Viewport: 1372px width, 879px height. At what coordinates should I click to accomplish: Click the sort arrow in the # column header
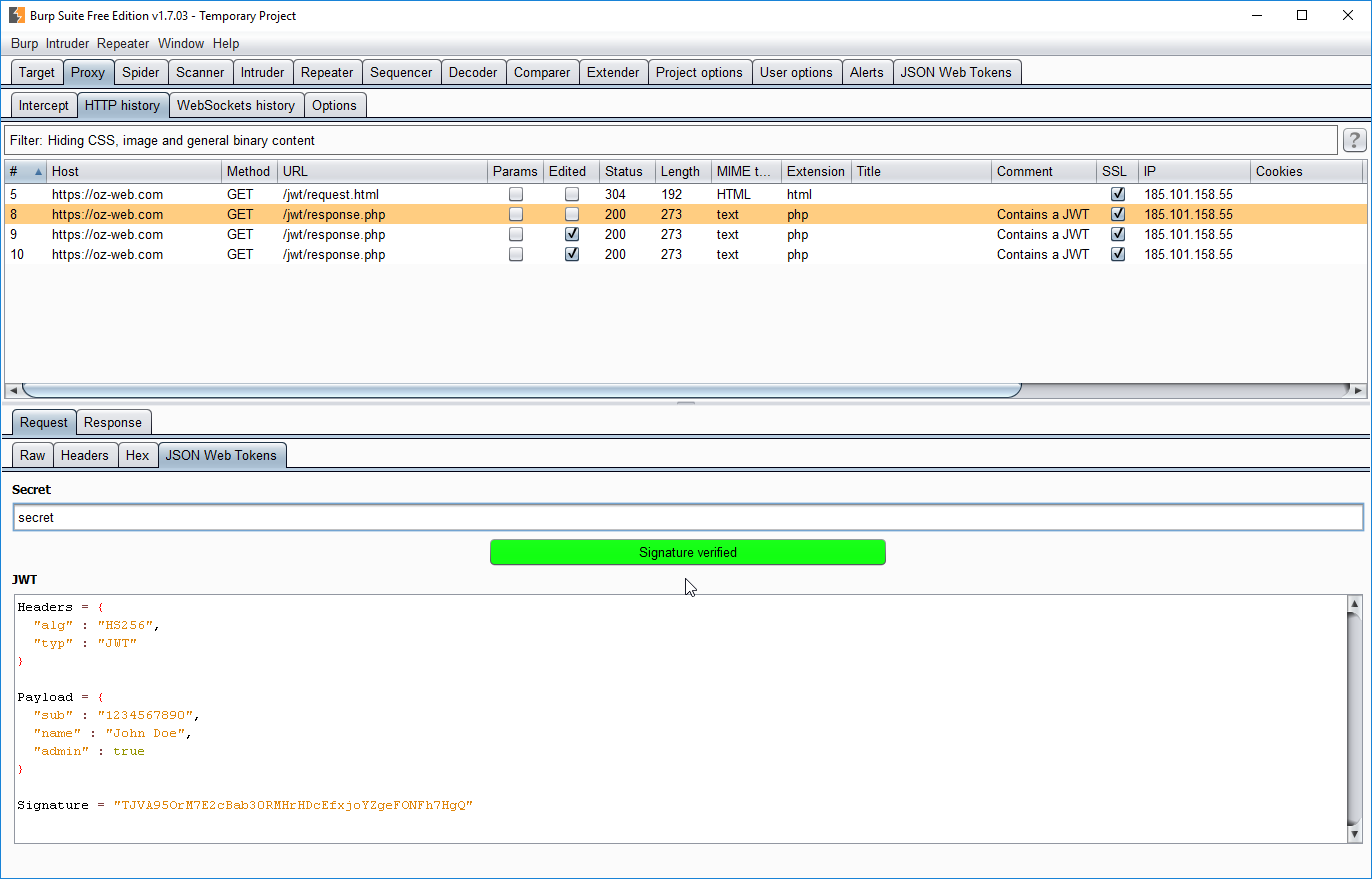coord(39,172)
